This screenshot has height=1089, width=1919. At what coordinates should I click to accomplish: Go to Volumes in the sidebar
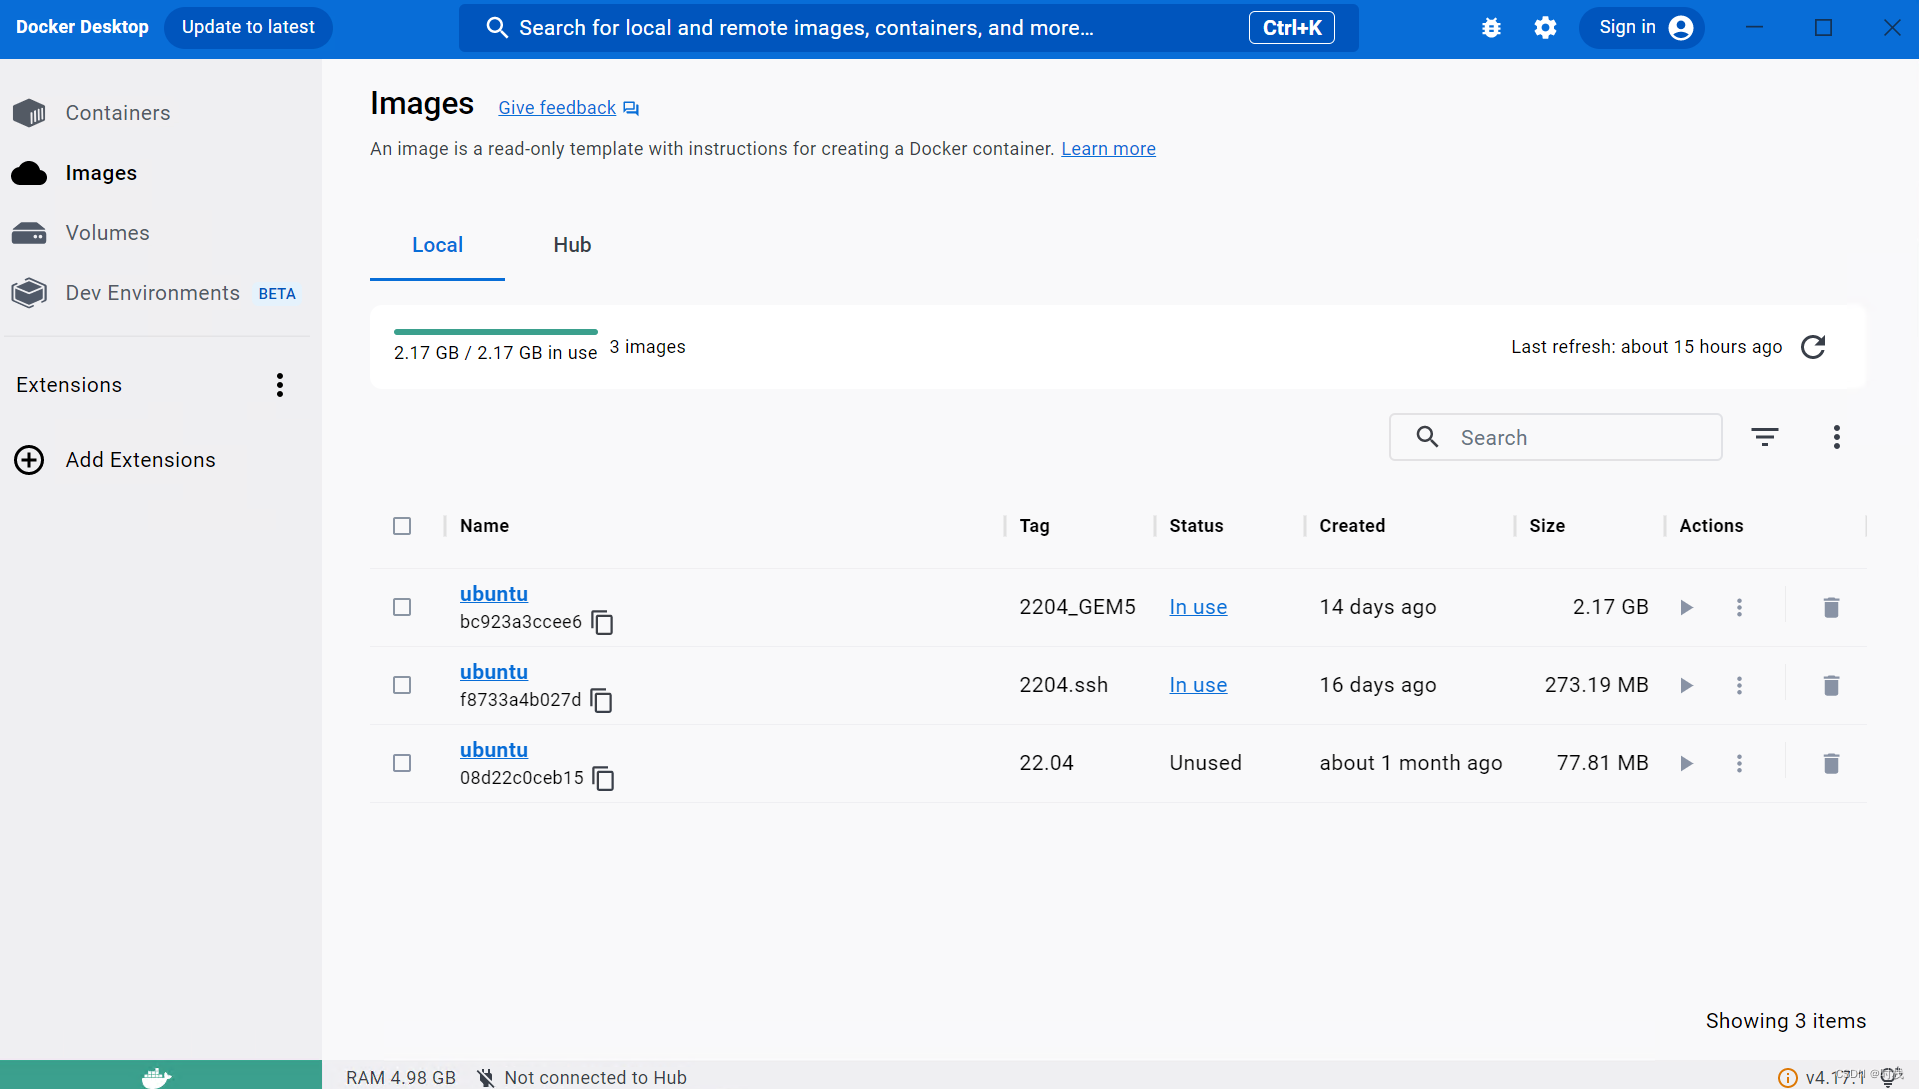[x=81, y=233]
